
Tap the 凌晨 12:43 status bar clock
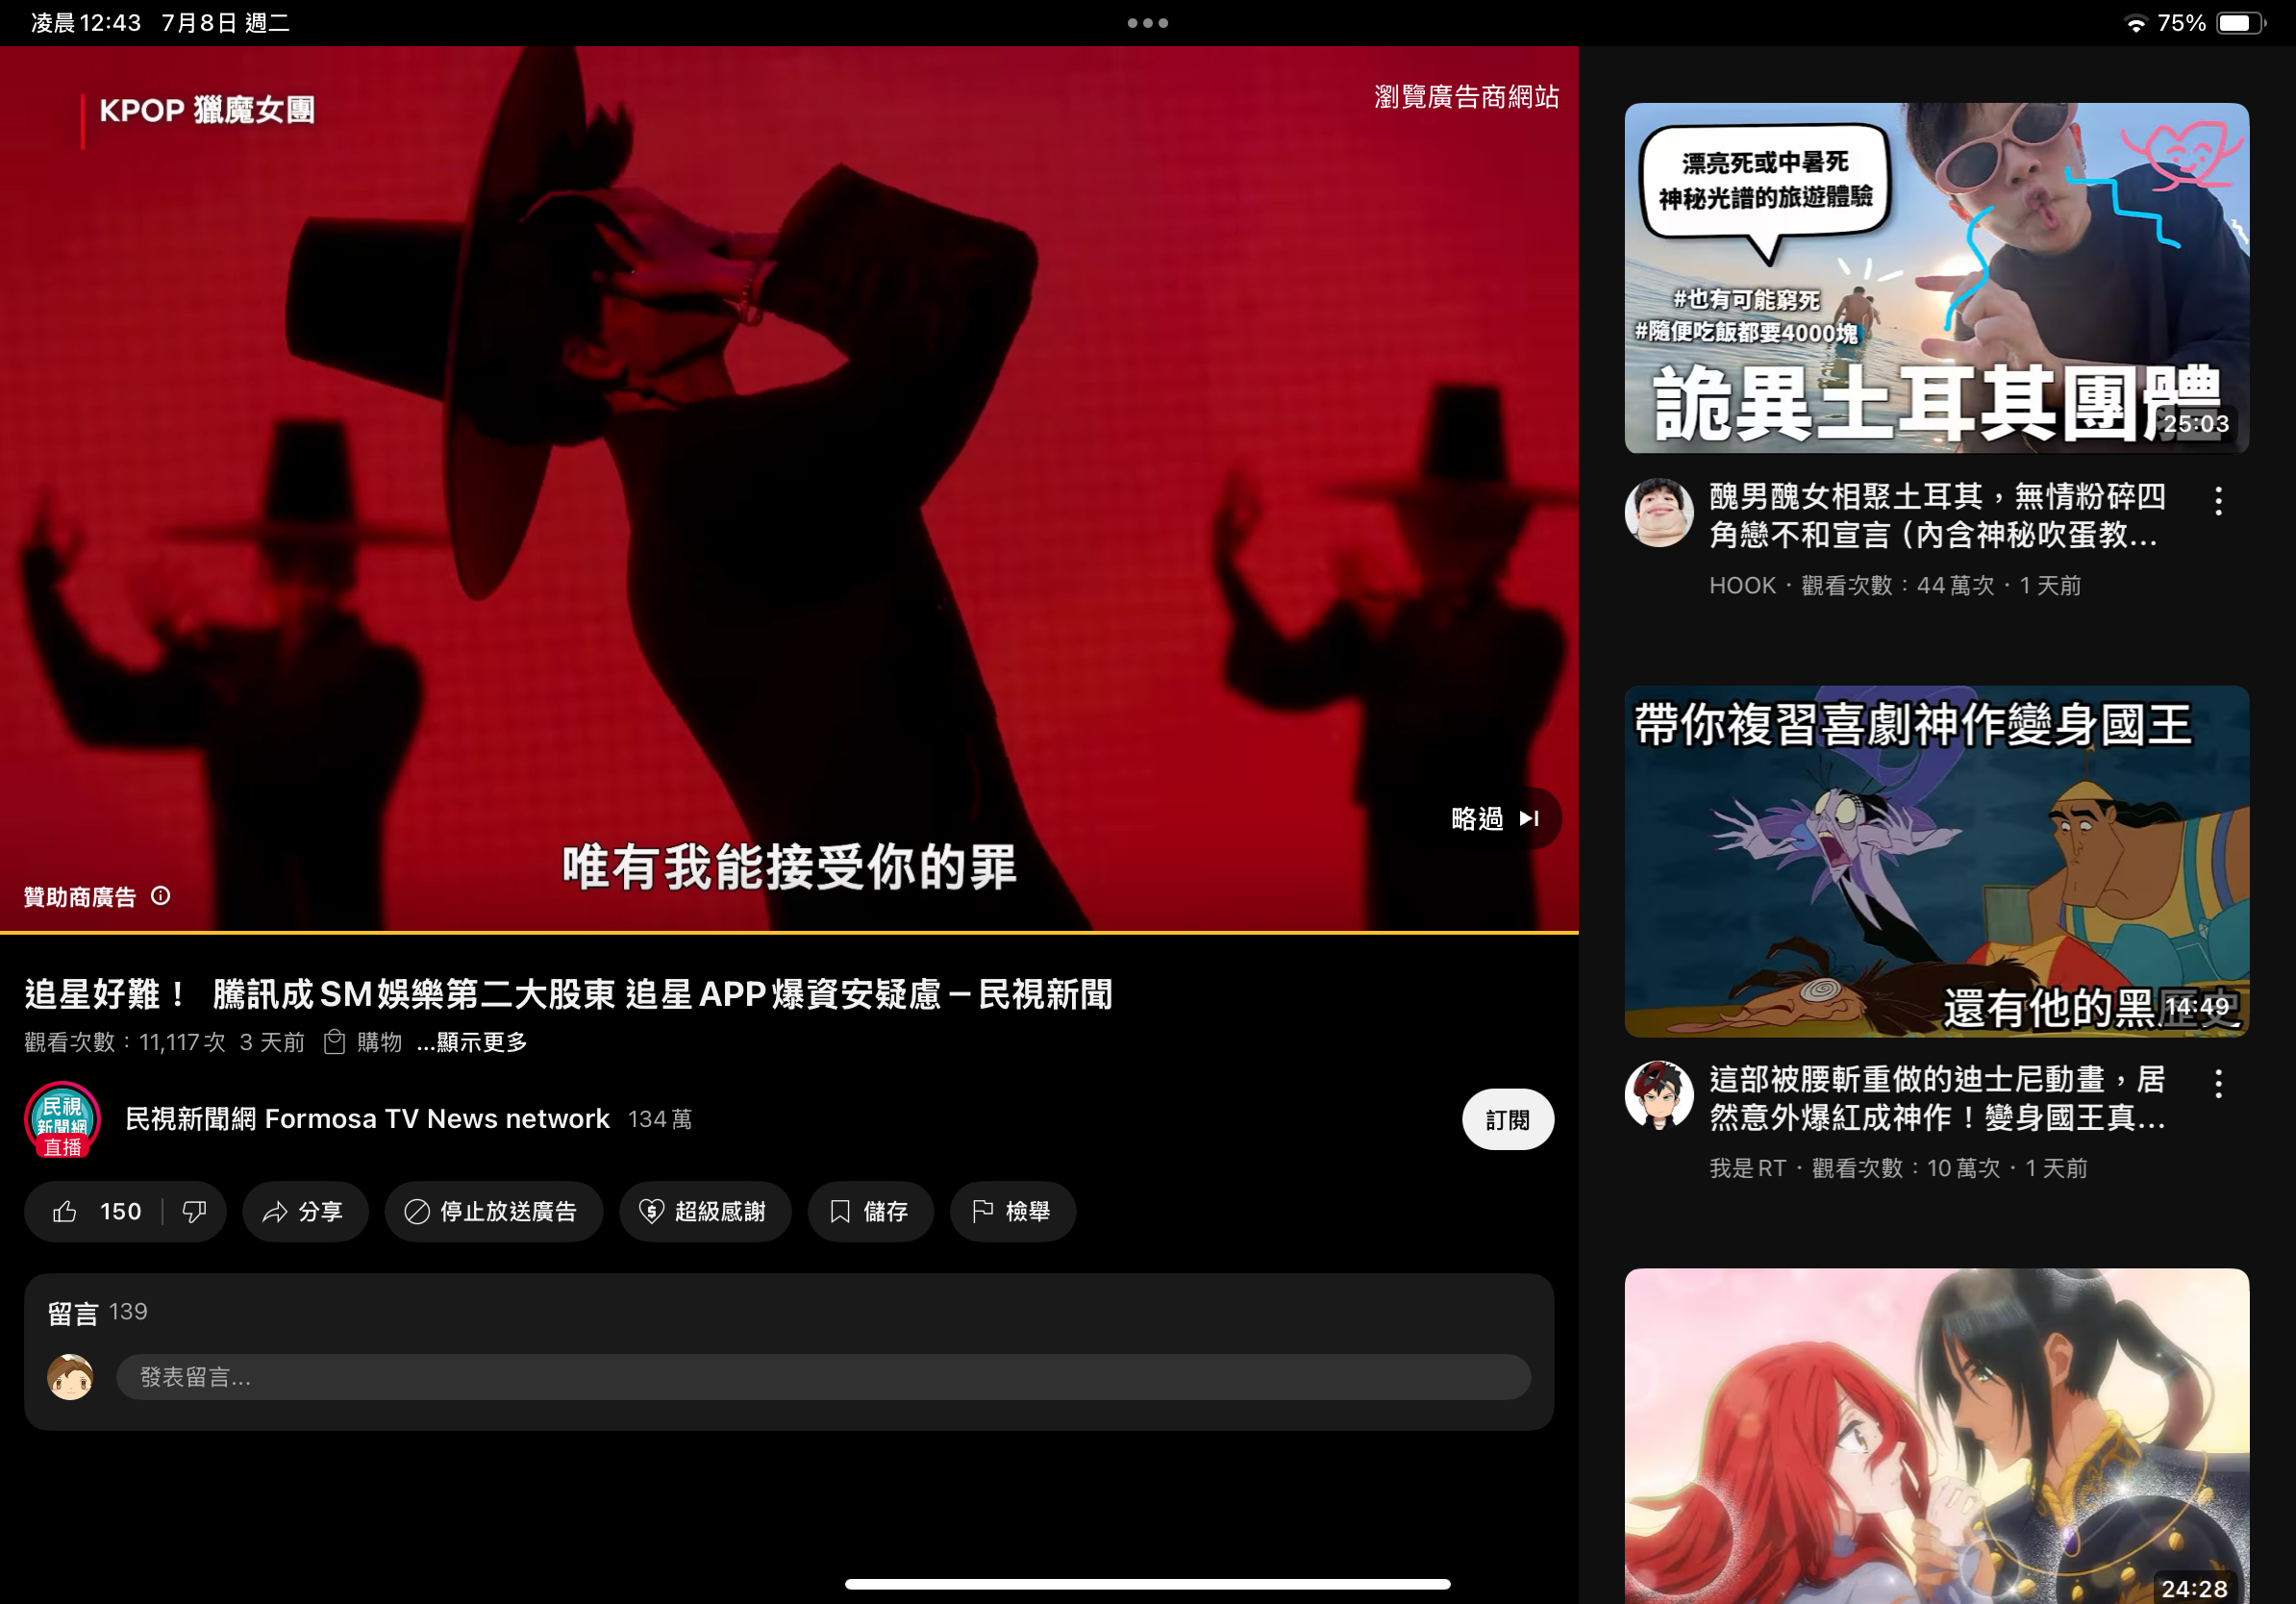pyautogui.click(x=86, y=23)
